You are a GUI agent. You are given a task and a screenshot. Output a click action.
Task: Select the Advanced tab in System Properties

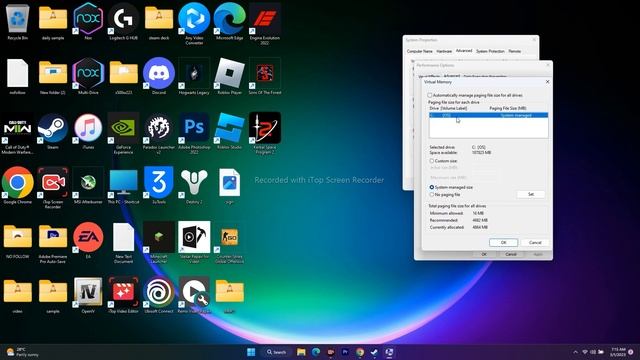[464, 51]
